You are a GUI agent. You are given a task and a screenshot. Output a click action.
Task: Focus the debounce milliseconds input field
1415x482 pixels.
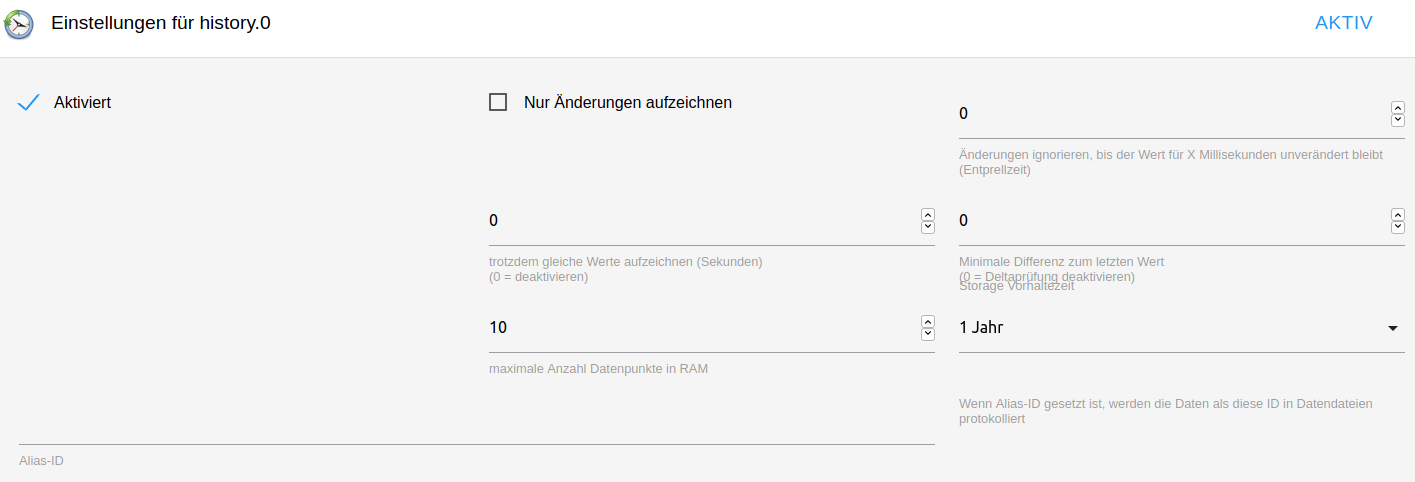coord(1170,114)
